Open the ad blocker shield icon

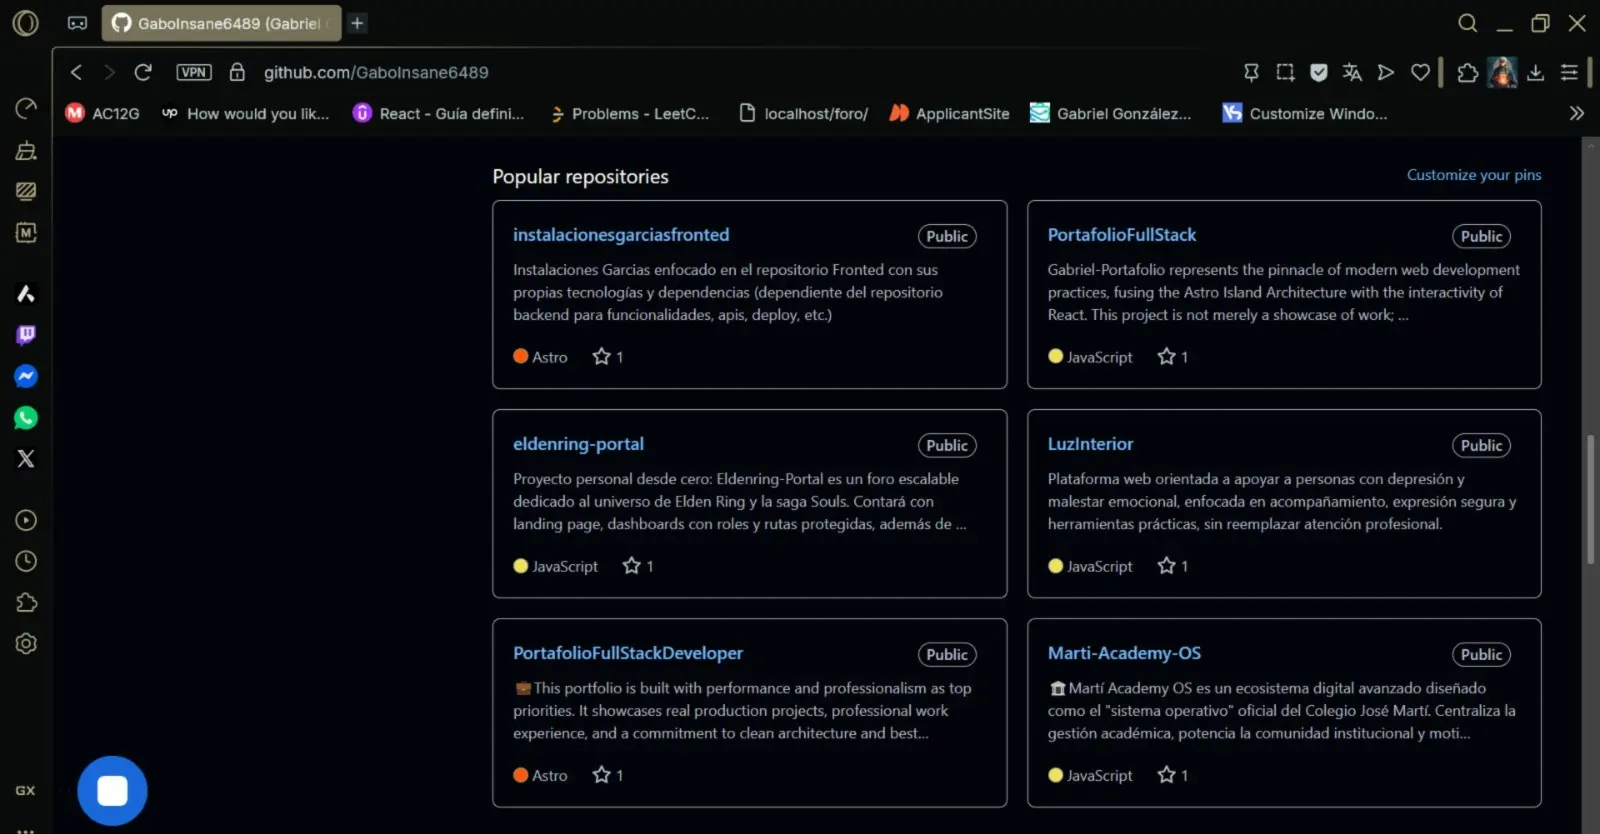pos(1319,72)
